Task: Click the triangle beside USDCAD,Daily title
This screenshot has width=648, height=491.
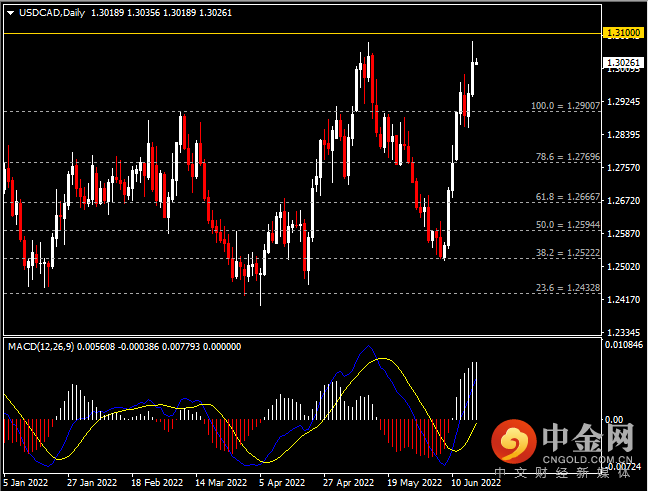Action: [11, 13]
